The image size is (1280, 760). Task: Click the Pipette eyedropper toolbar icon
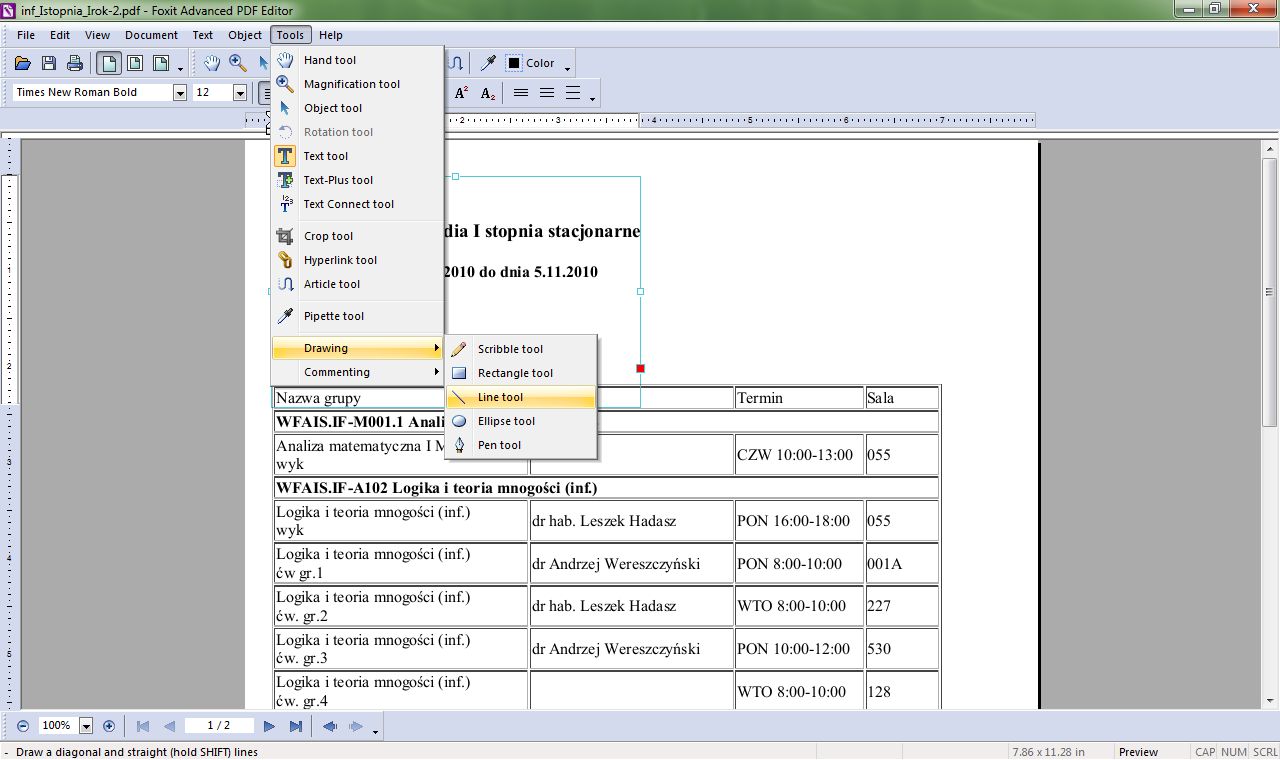(x=488, y=64)
